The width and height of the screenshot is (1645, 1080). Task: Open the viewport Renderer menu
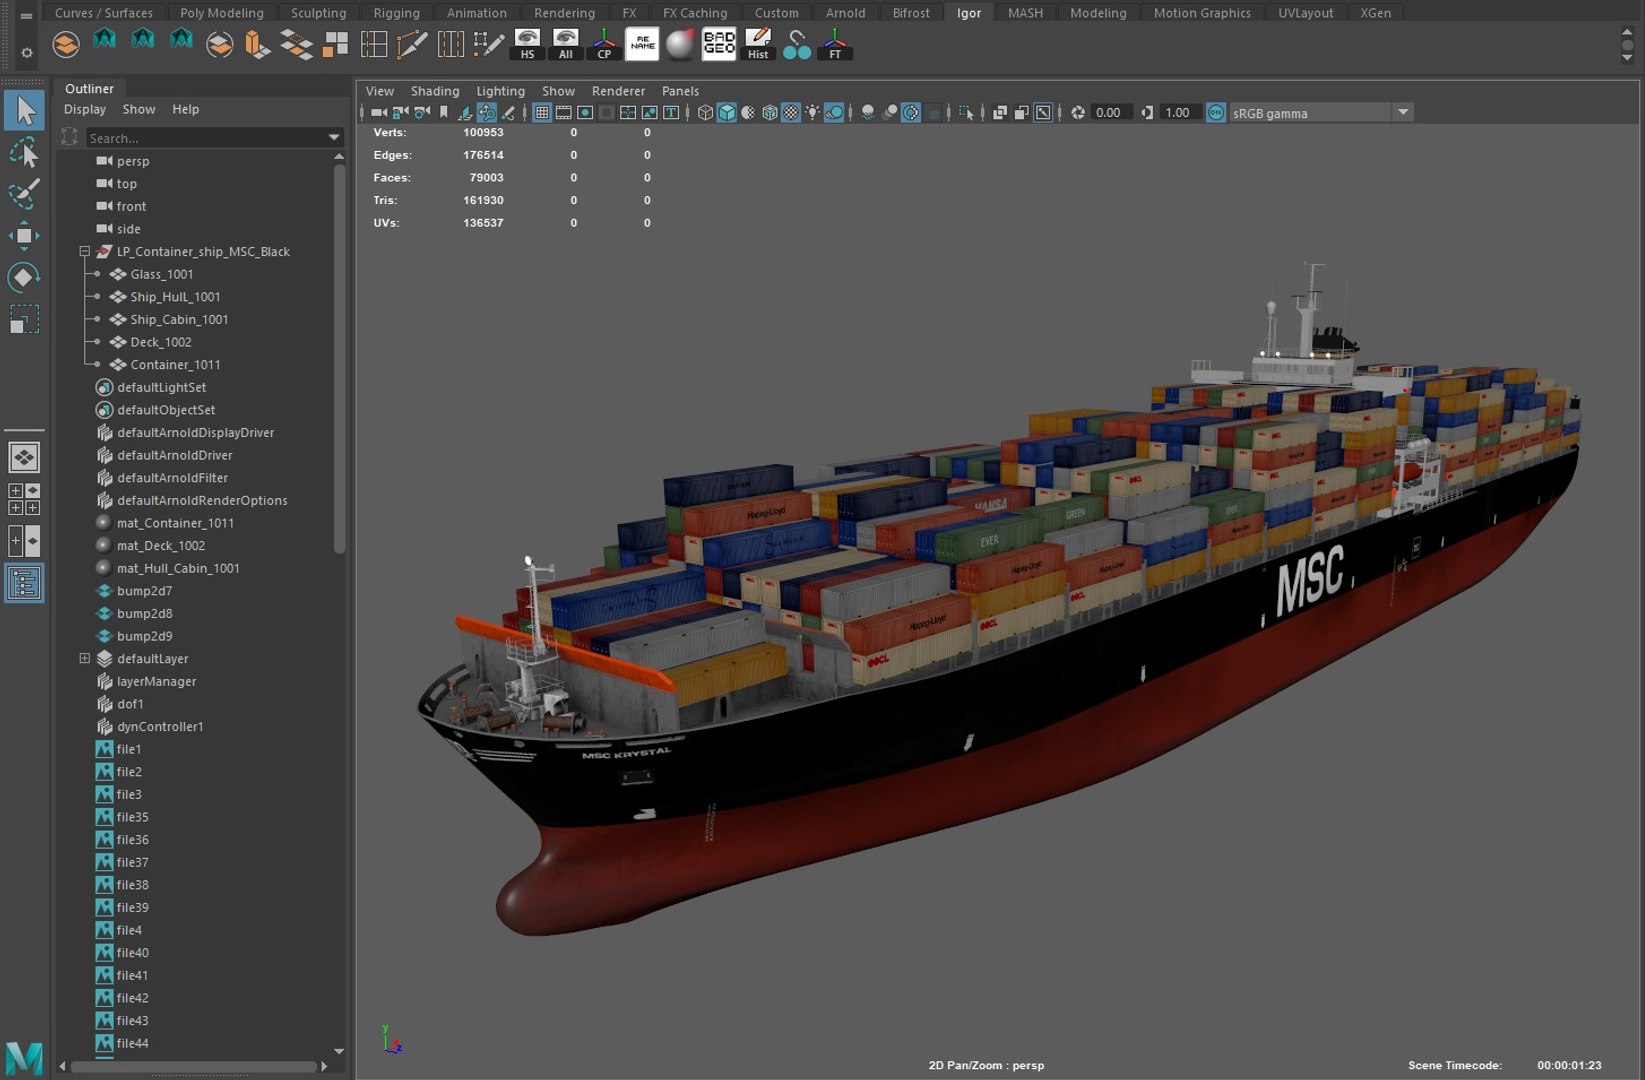(618, 91)
